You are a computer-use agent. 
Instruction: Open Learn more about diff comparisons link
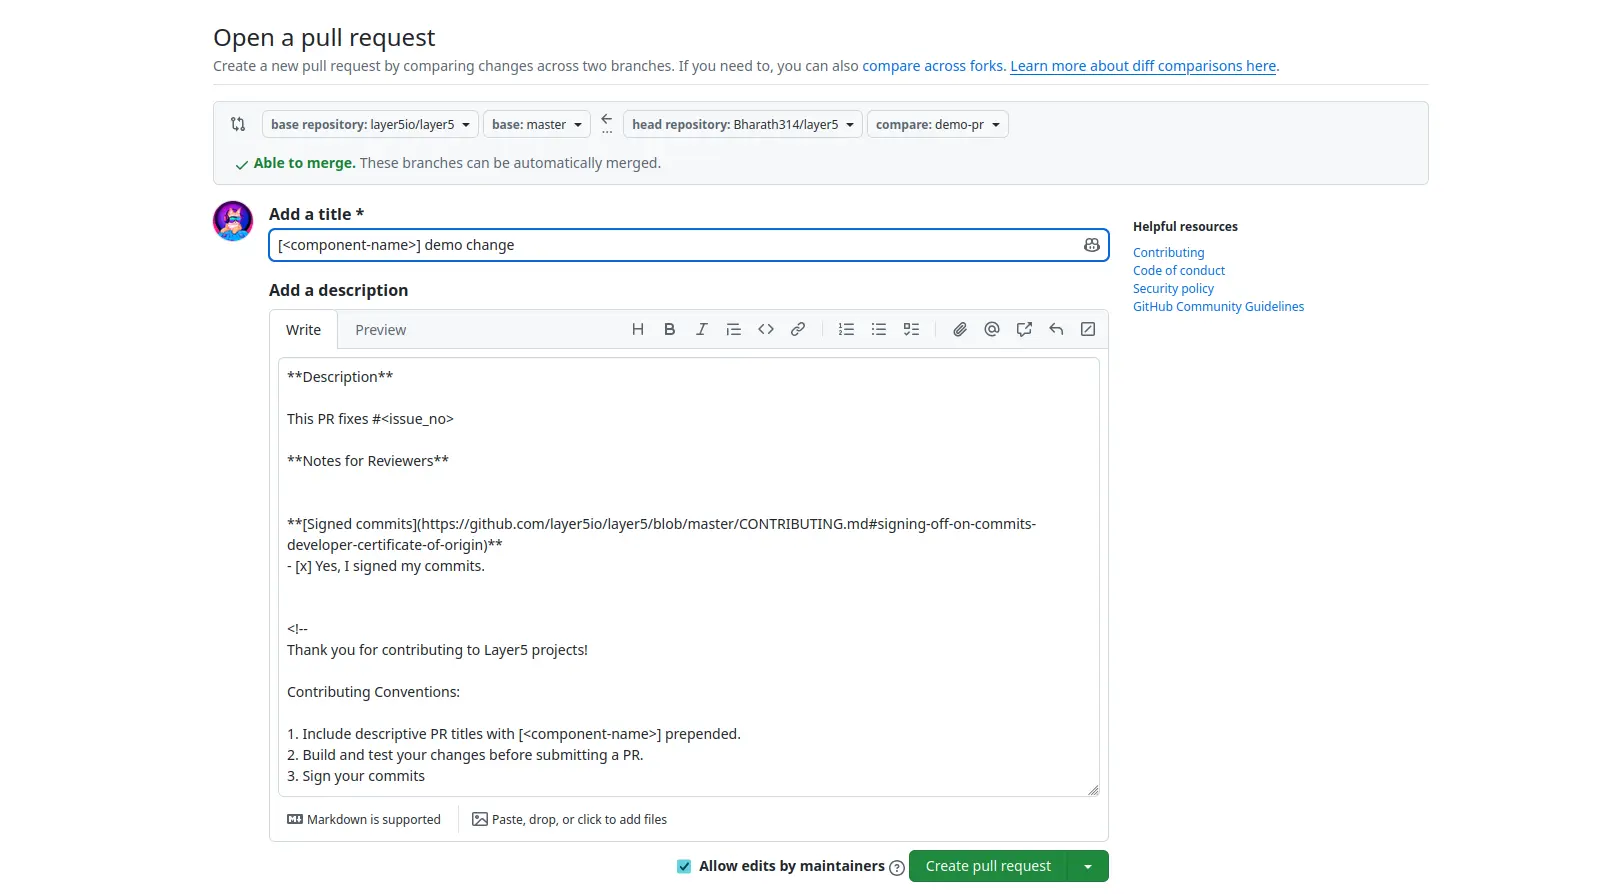(x=1143, y=66)
